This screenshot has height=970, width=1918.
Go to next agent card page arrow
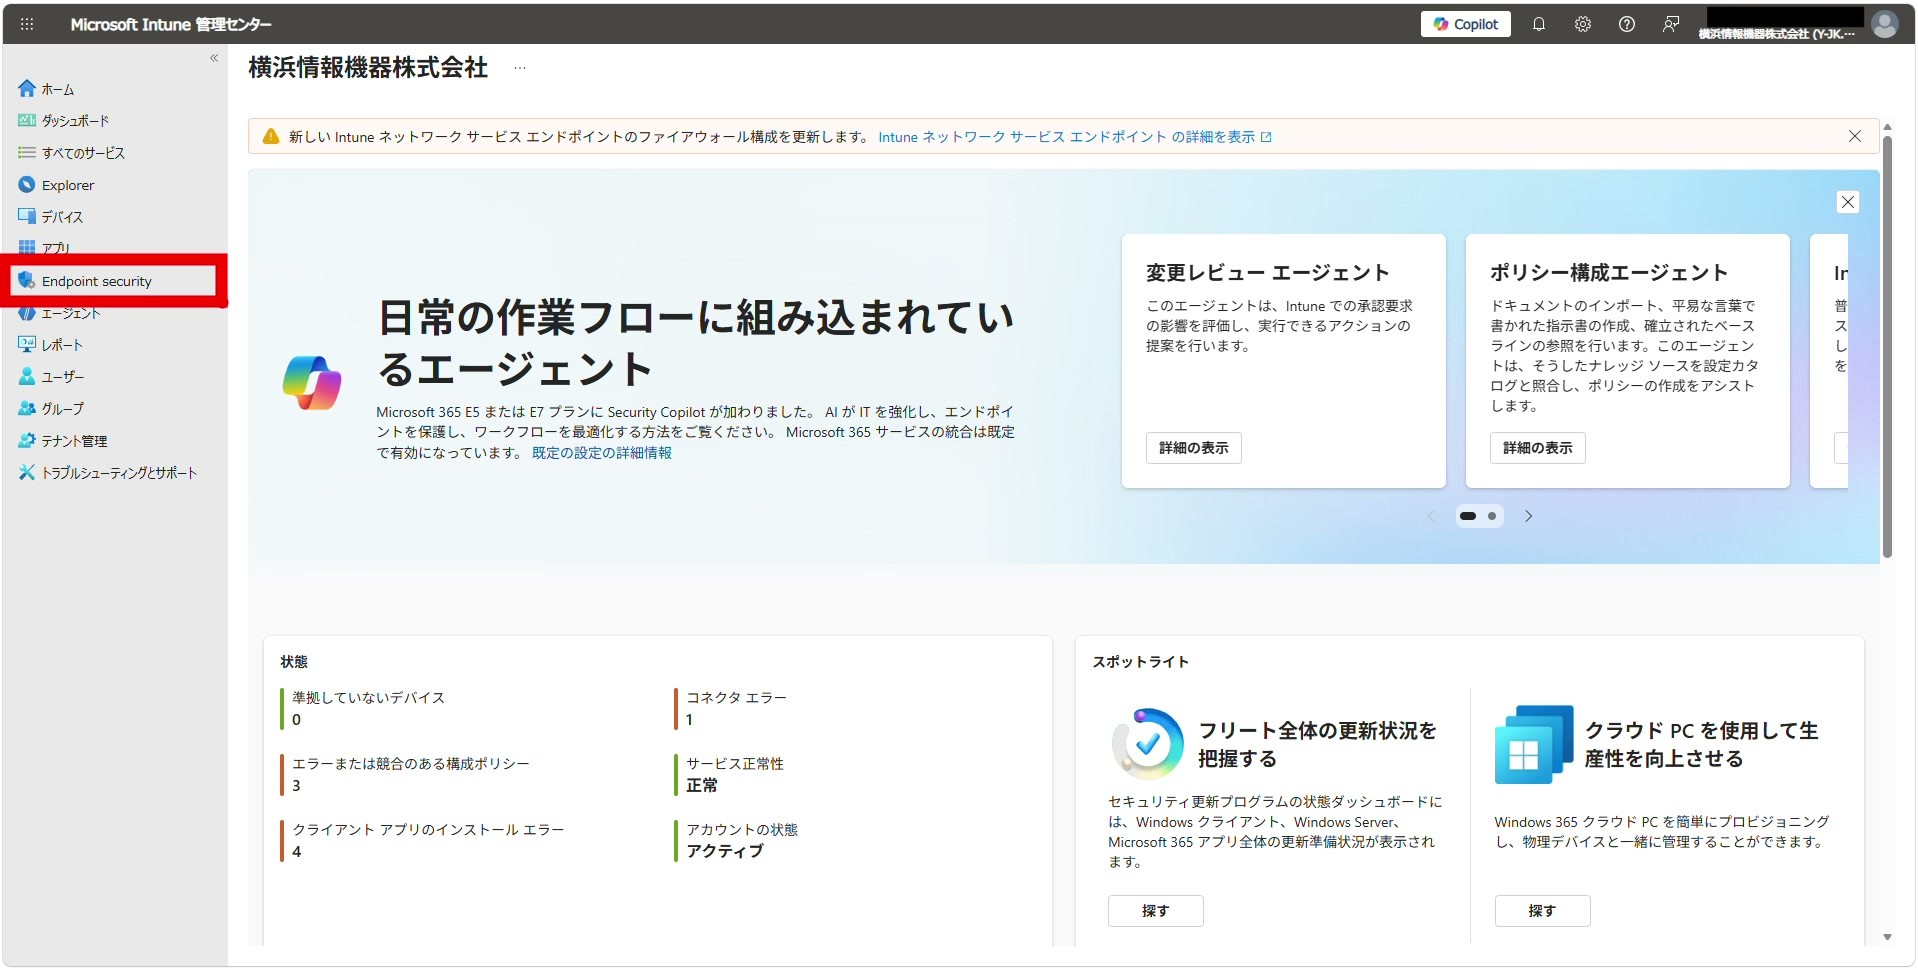[1528, 516]
